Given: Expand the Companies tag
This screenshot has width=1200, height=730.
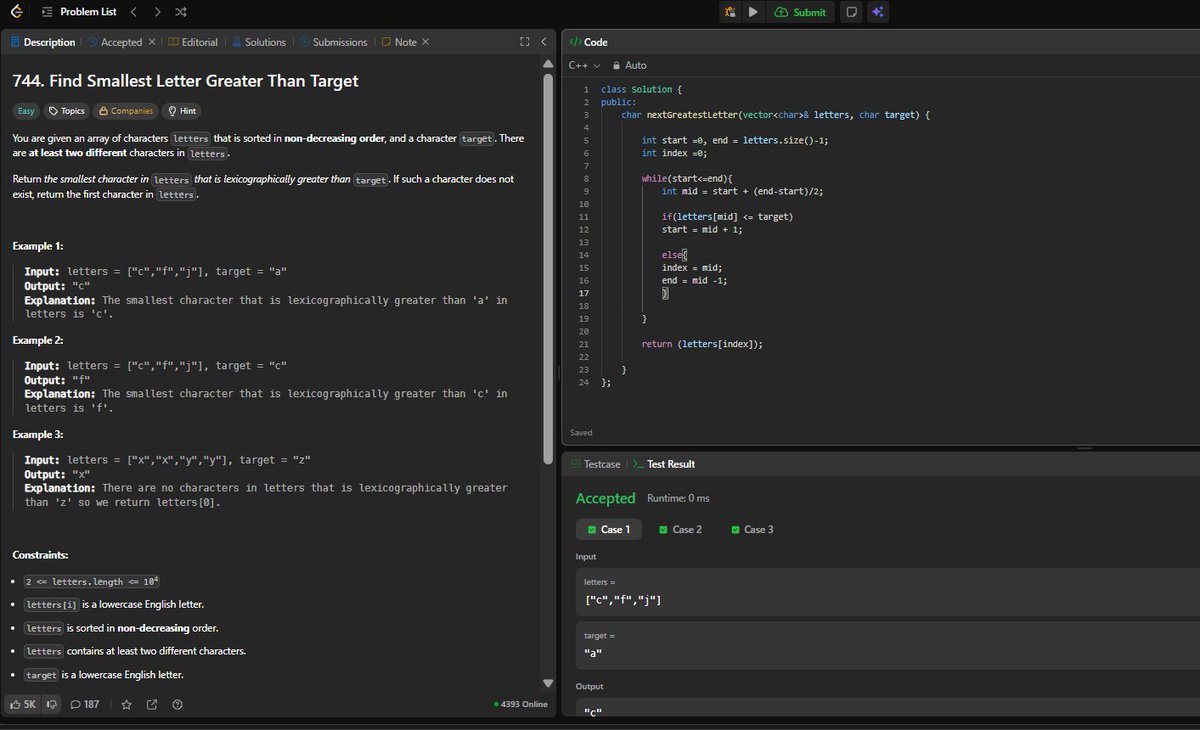Looking at the screenshot, I should [x=125, y=111].
